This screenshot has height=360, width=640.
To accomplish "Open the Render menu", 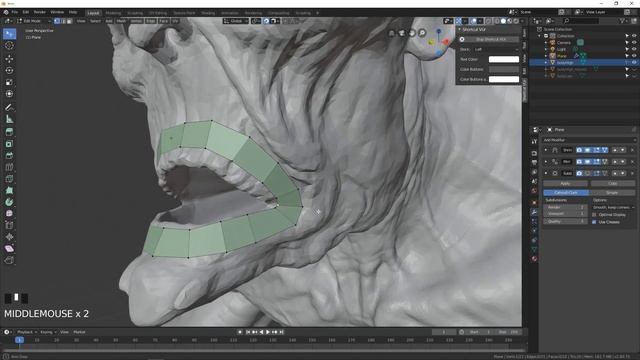I will coord(40,12).
